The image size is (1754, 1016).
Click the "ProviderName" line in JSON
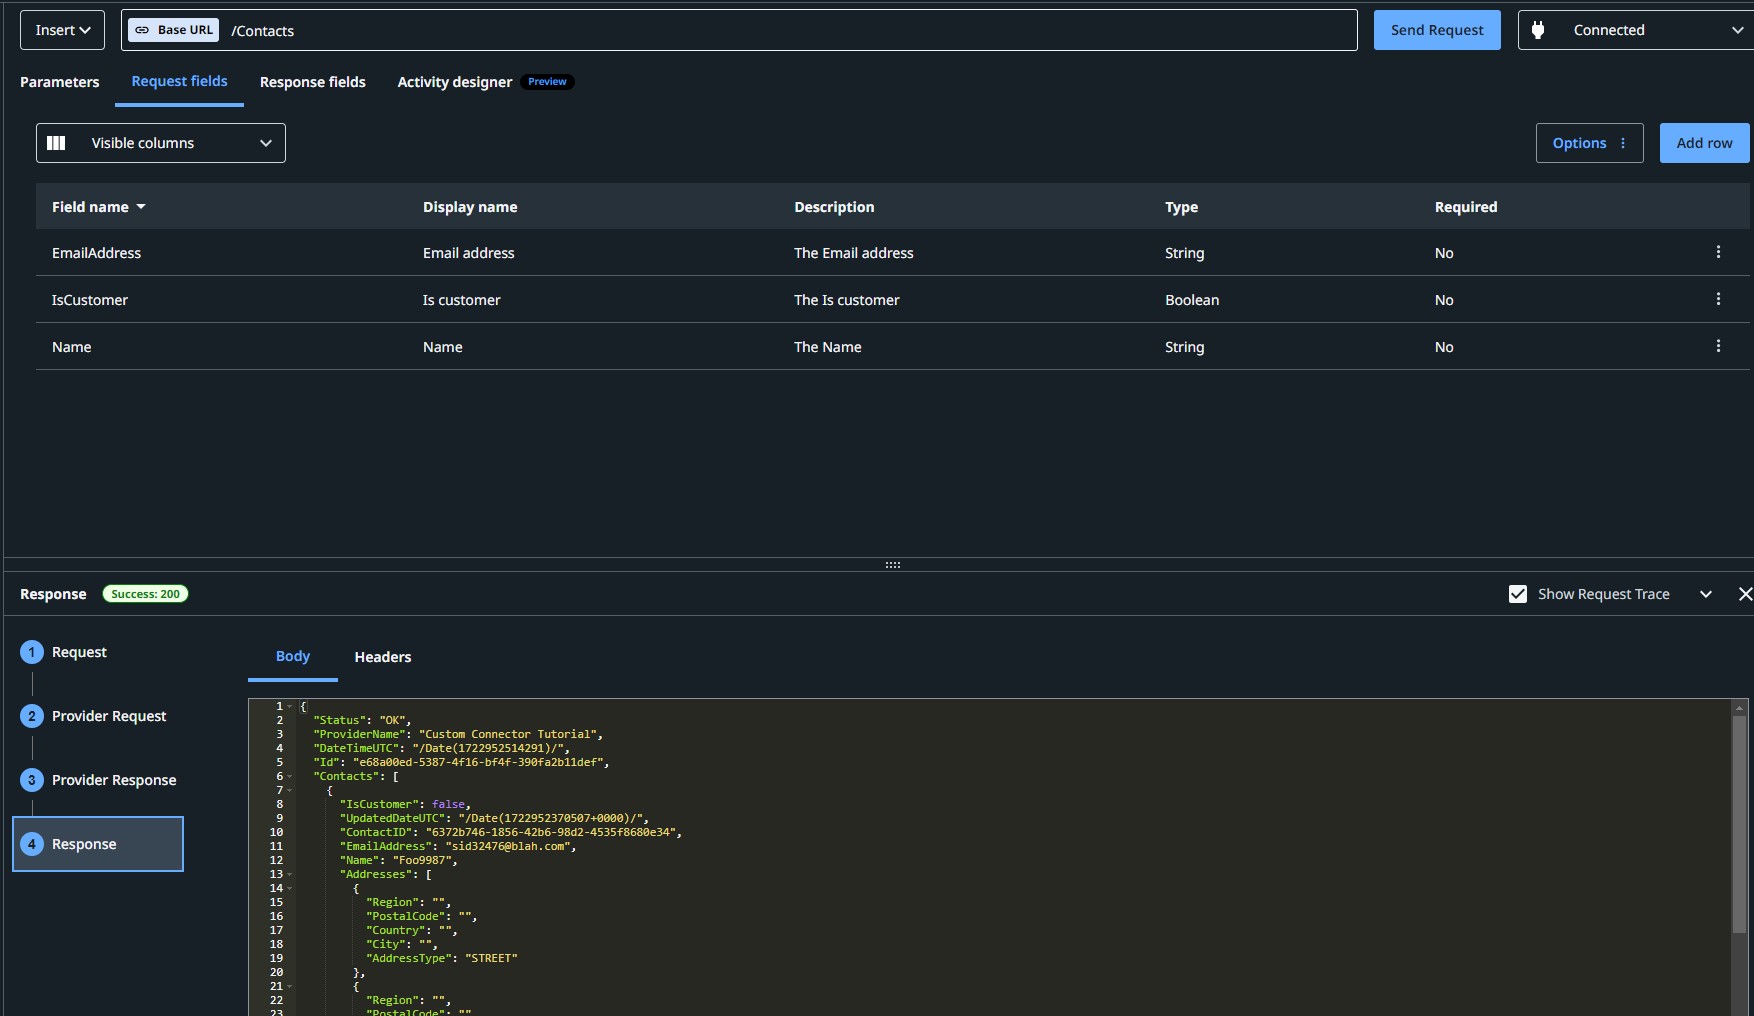pos(458,734)
